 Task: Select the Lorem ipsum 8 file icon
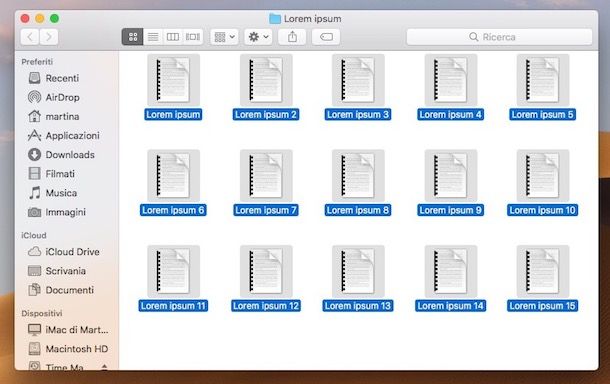(358, 175)
